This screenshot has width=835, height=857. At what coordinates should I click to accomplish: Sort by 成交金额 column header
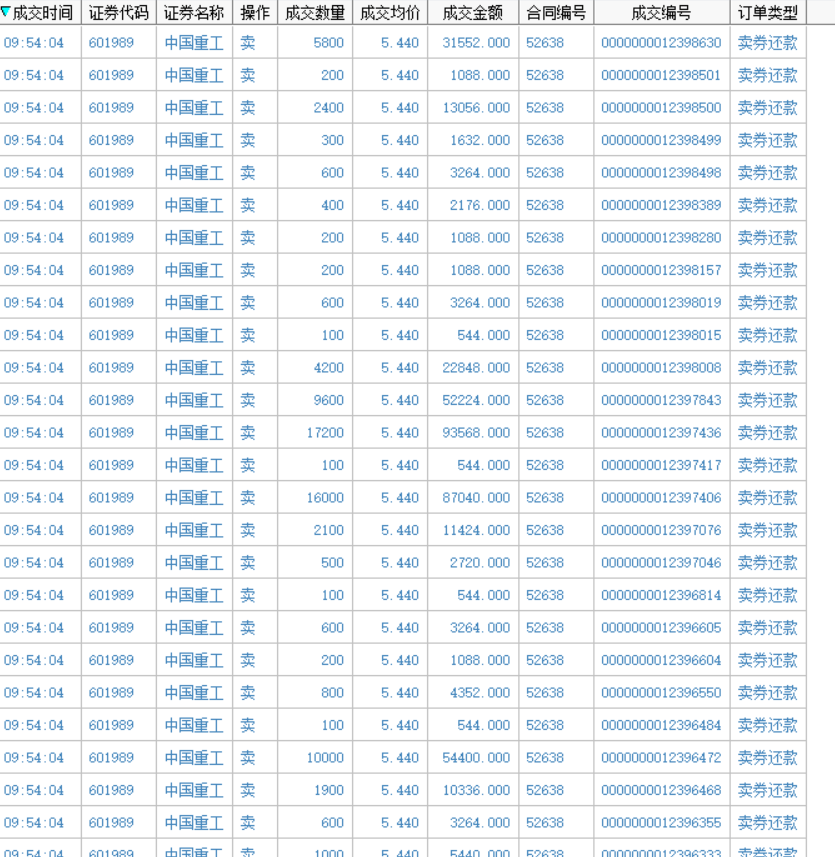473,13
